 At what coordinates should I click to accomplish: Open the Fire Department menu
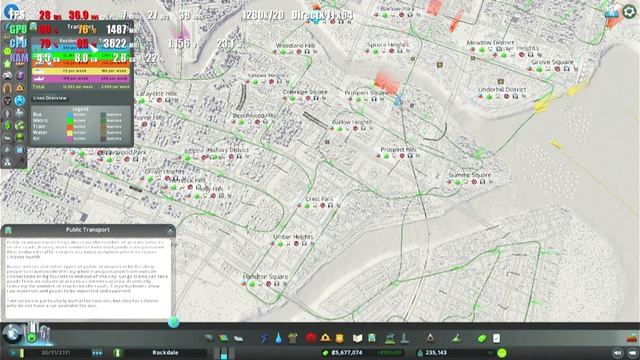(325, 338)
